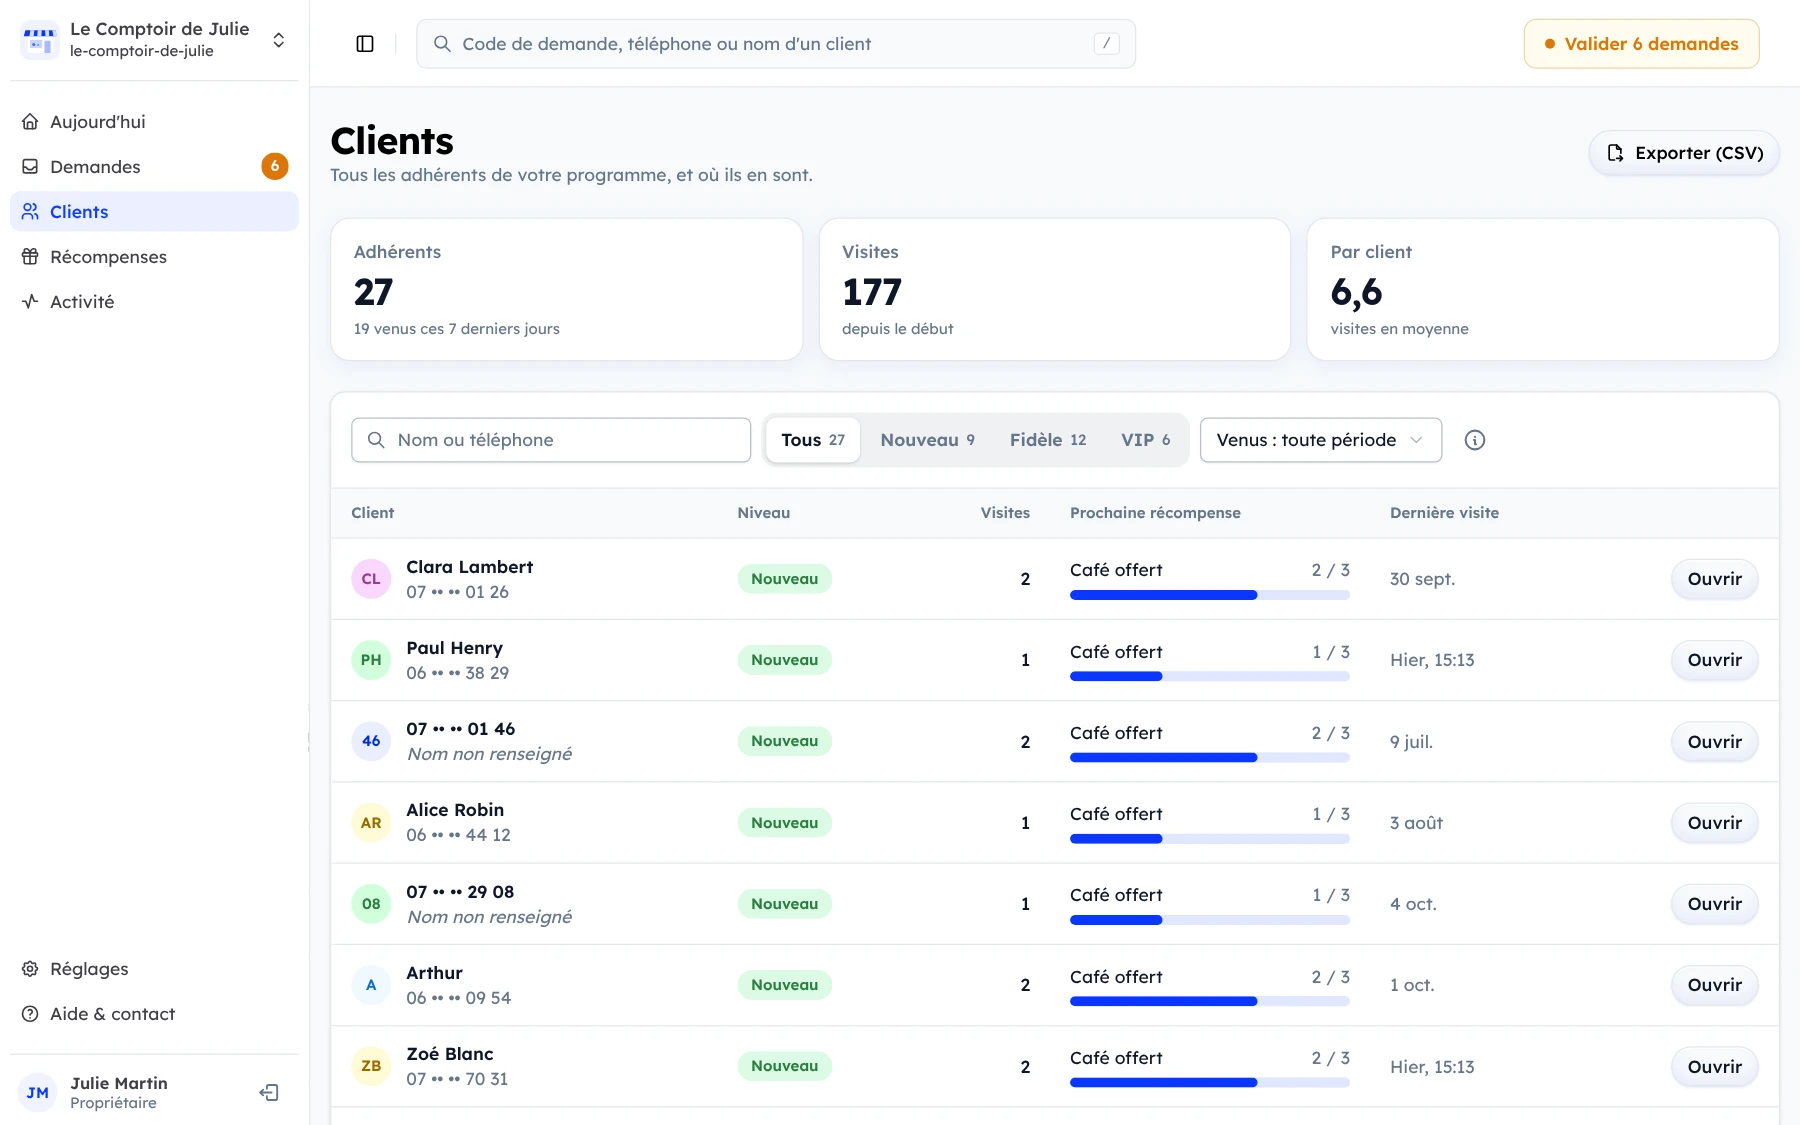The width and height of the screenshot is (1800, 1125).
Task: Open Paul Henry's record with Ouvrir
Action: pyautogui.click(x=1715, y=660)
